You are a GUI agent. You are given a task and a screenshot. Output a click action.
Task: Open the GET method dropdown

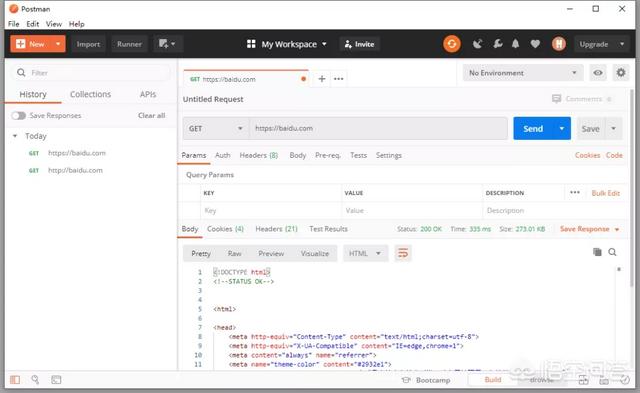pyautogui.click(x=216, y=129)
